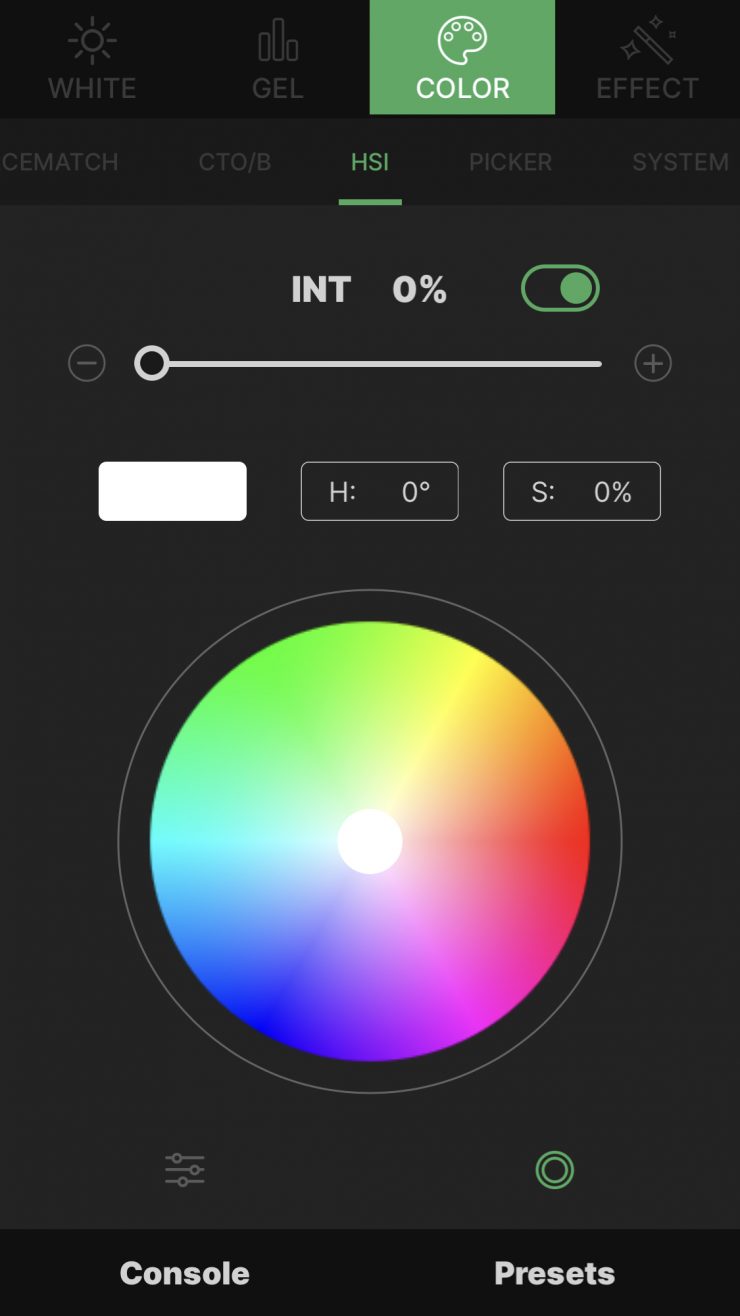
Task: Open the EFFECT magic wand icon
Action: tap(647, 42)
